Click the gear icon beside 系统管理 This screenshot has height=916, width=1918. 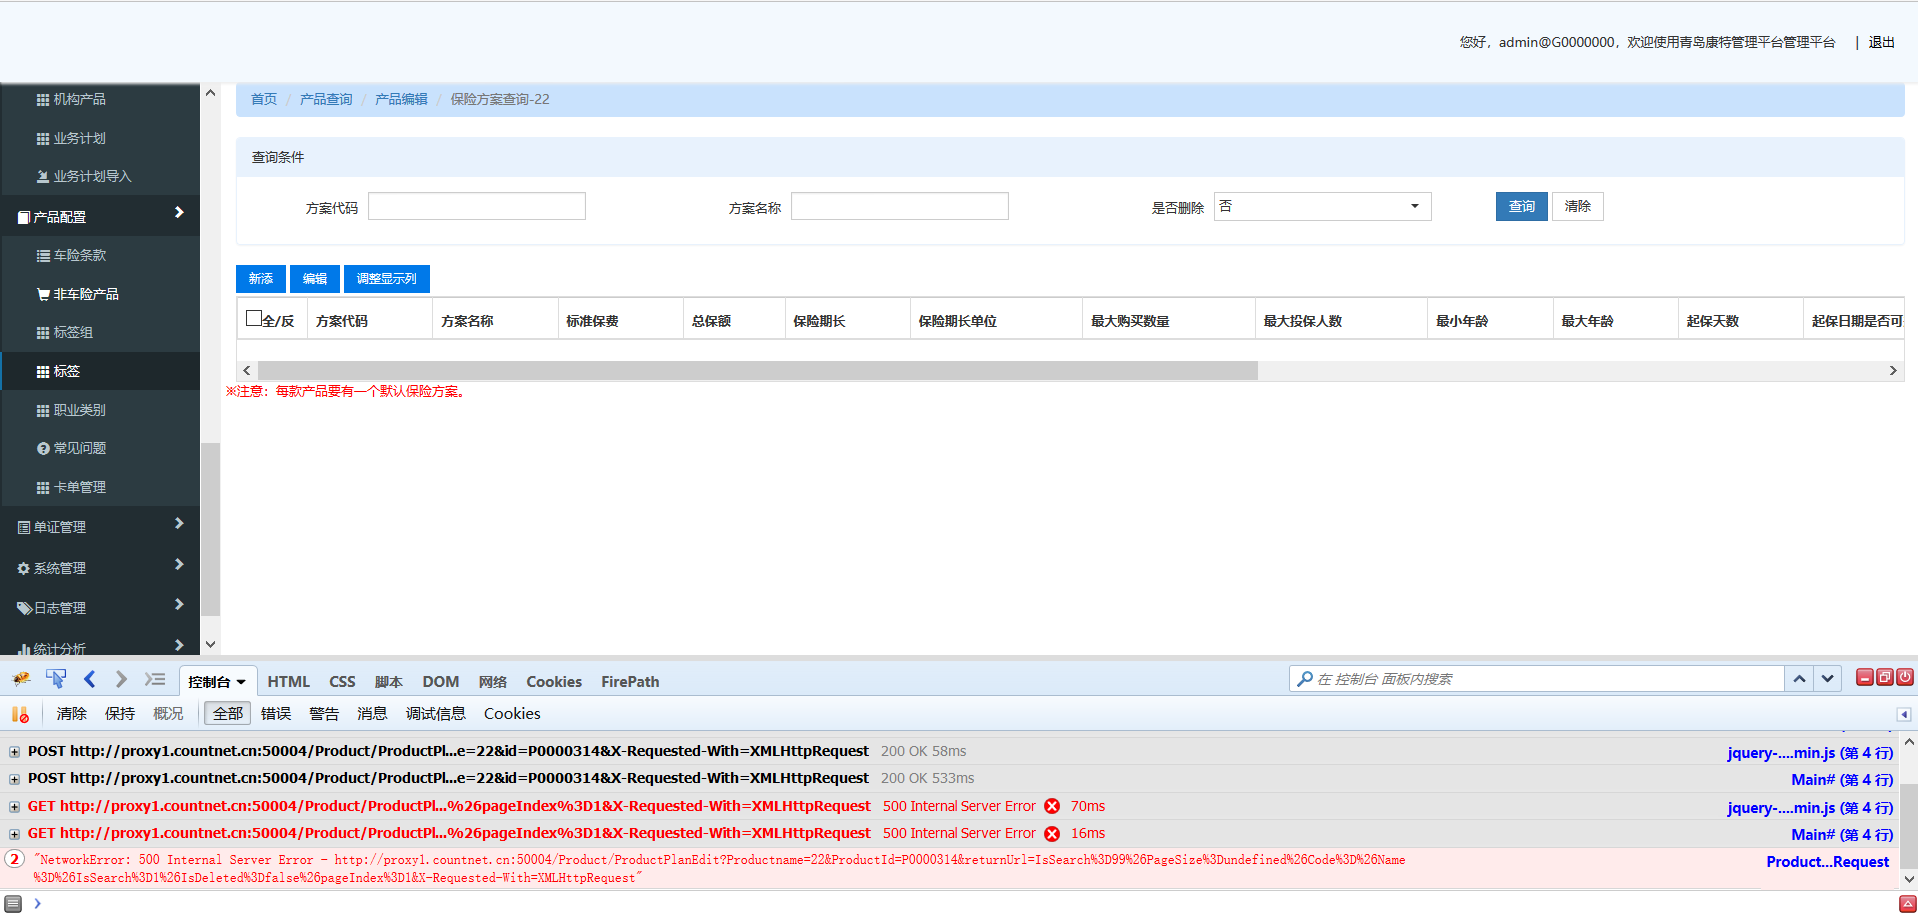tap(24, 568)
